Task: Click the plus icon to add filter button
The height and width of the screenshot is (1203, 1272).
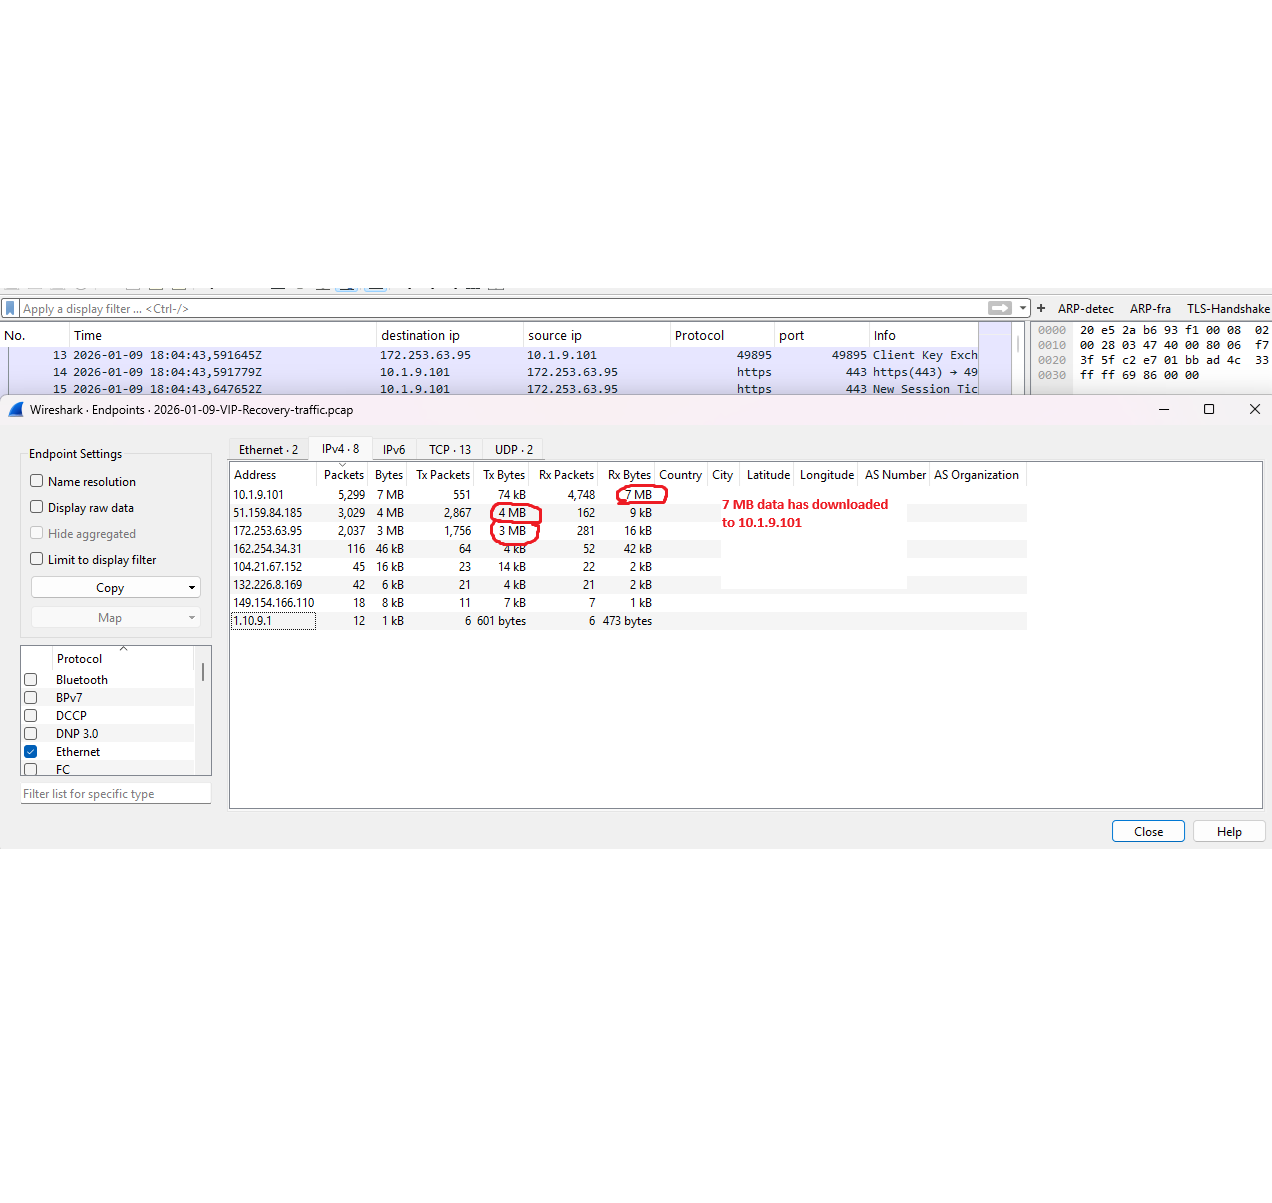Action: (1040, 308)
